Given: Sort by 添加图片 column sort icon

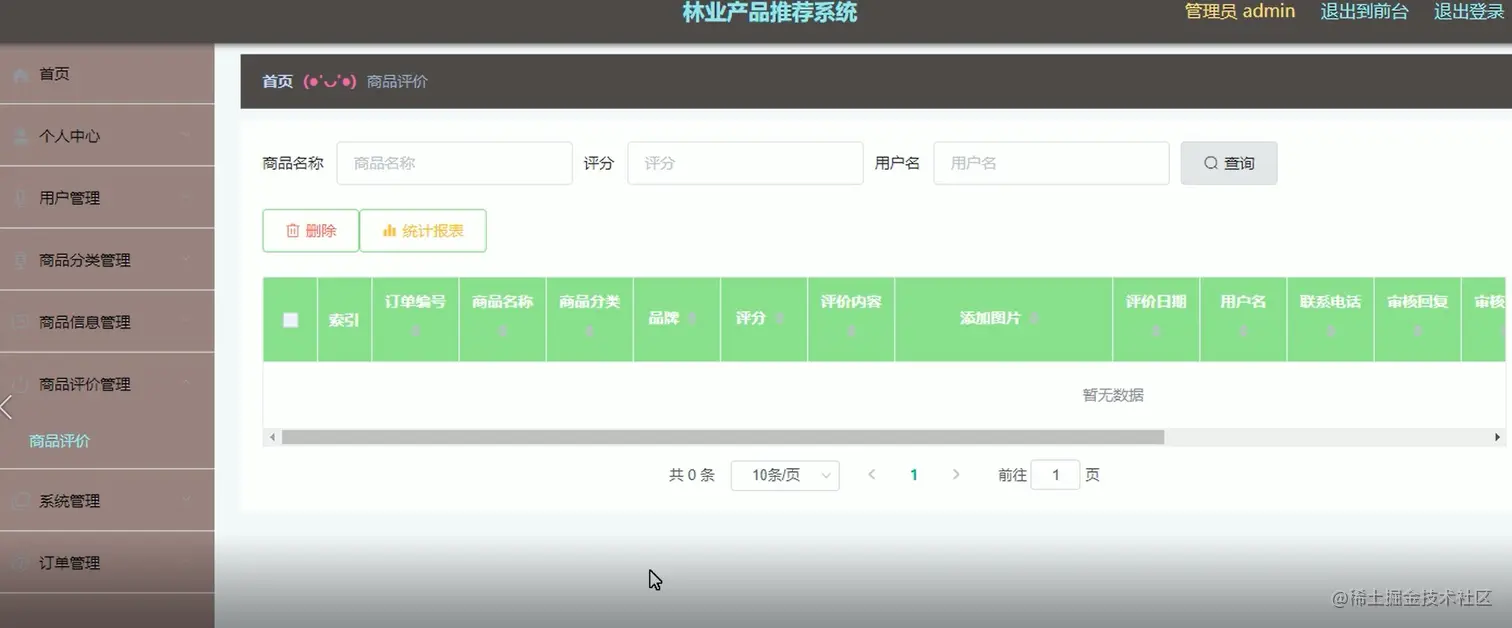Looking at the screenshot, I should [1034, 318].
